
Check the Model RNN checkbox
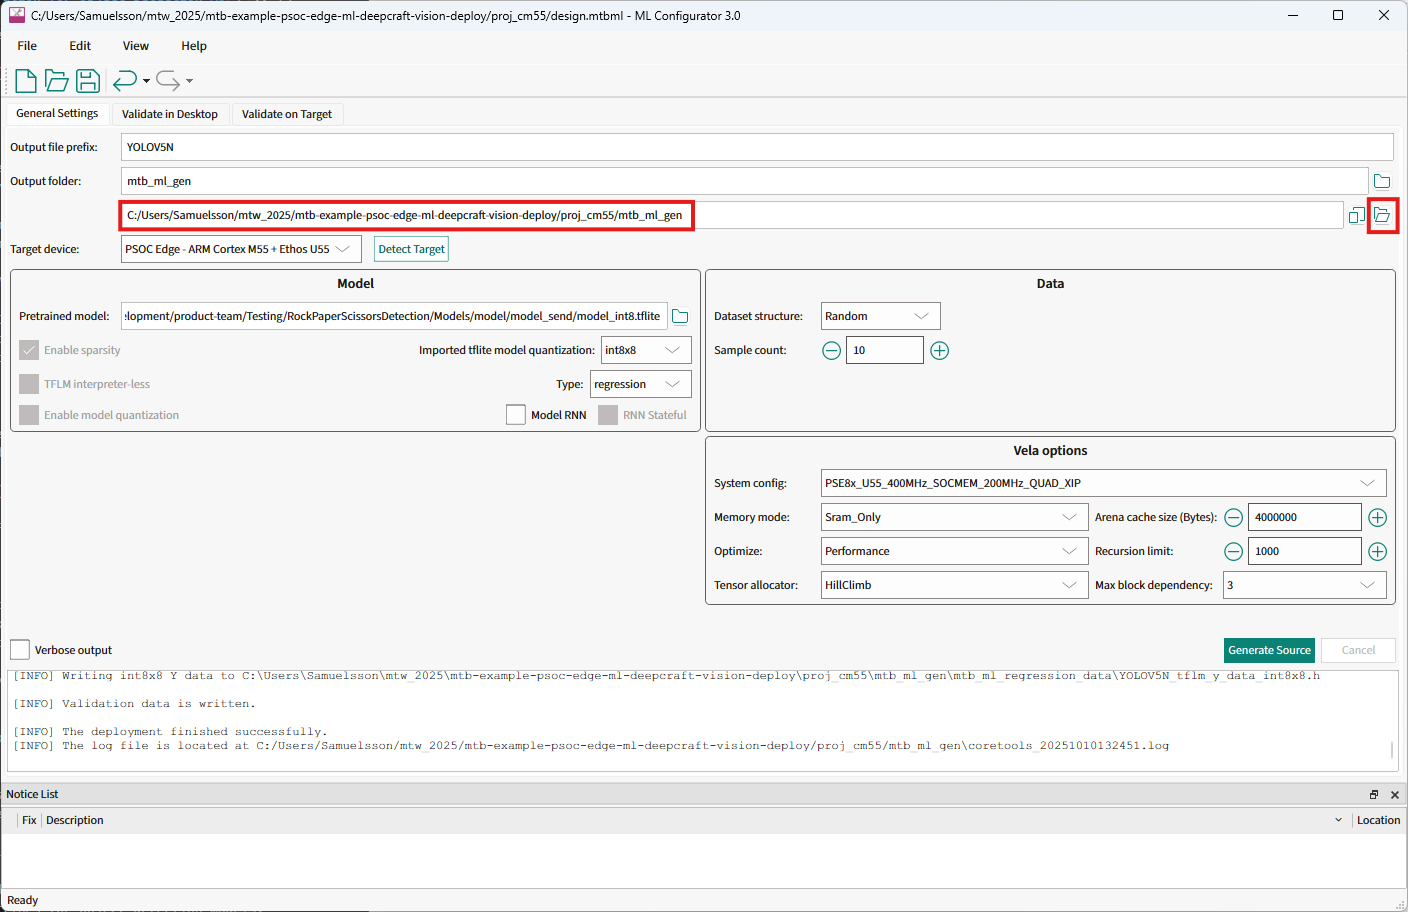(516, 415)
